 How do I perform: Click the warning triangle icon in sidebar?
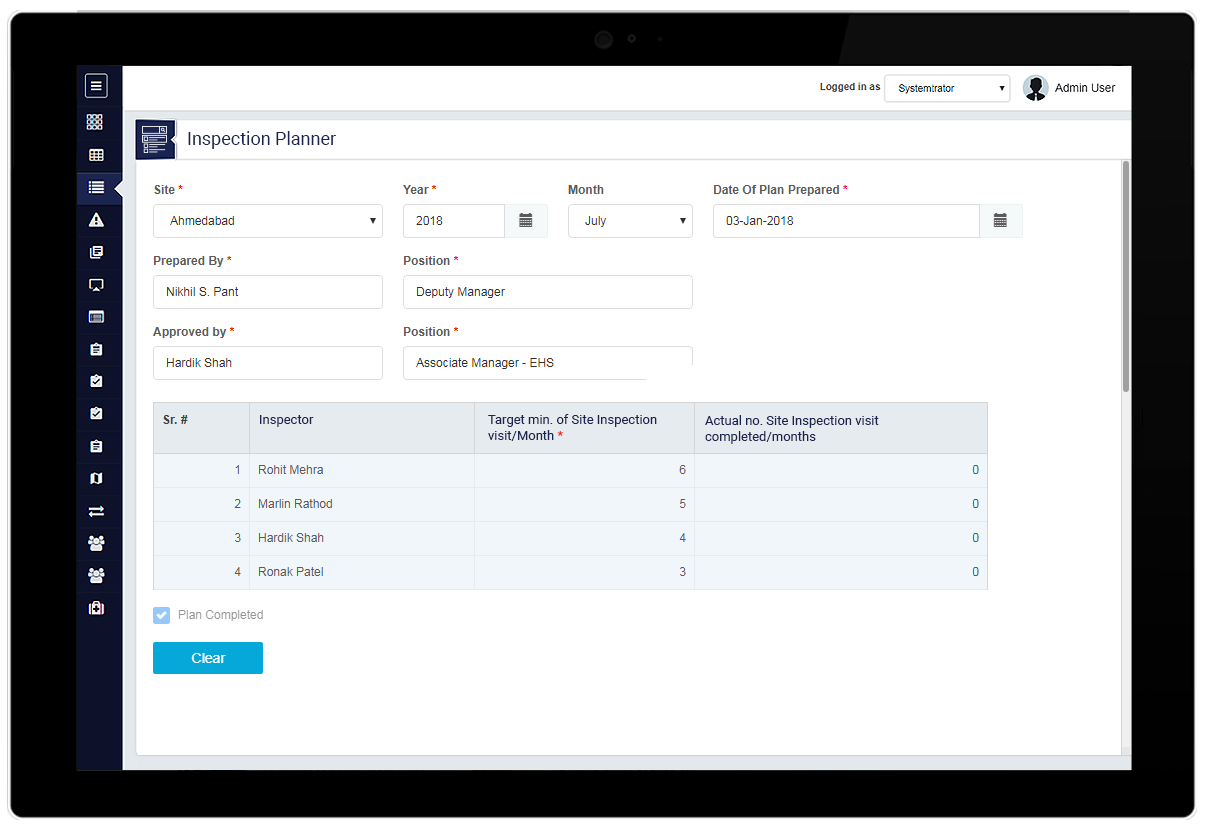pyautogui.click(x=96, y=220)
